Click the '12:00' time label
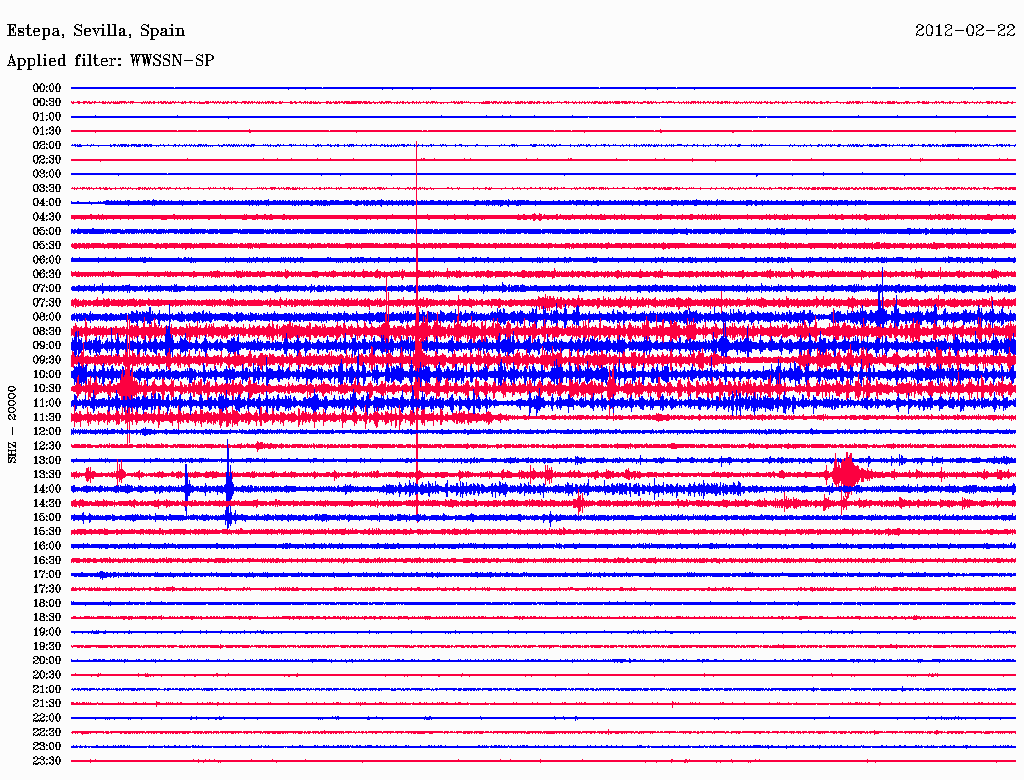The width and height of the screenshot is (1024, 780). [x=46, y=431]
